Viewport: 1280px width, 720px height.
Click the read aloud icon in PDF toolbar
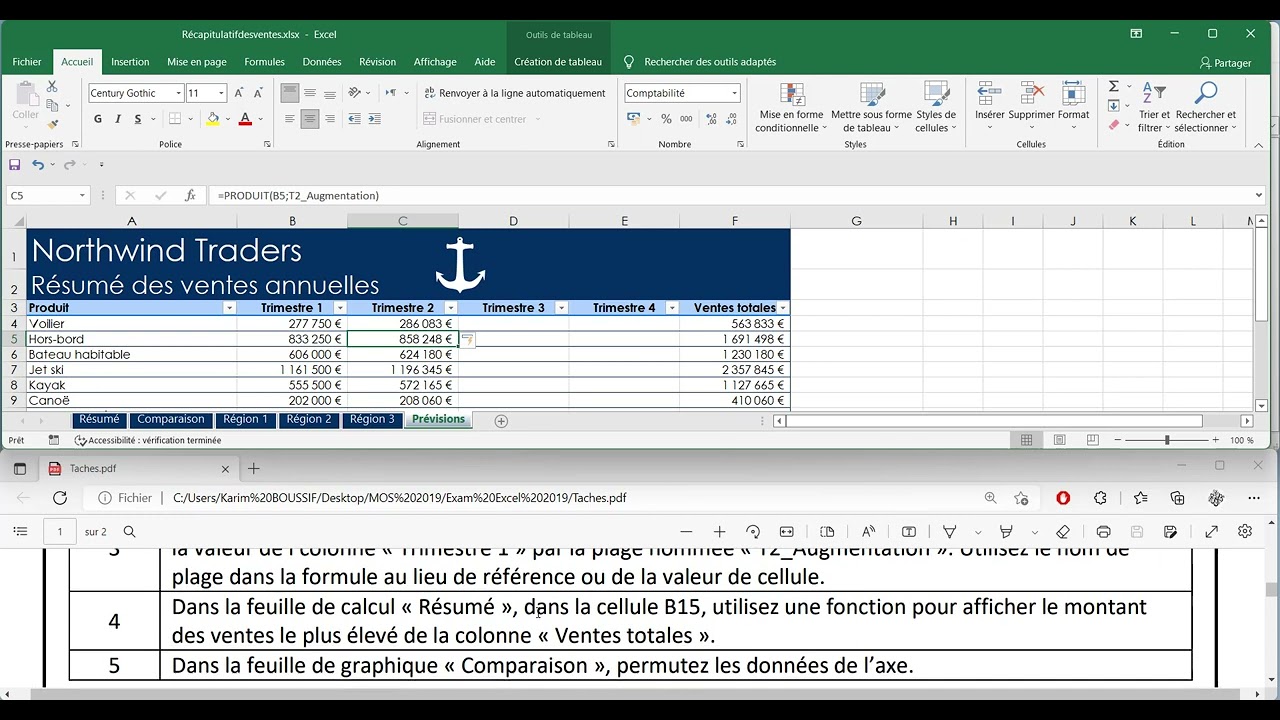coord(868,532)
